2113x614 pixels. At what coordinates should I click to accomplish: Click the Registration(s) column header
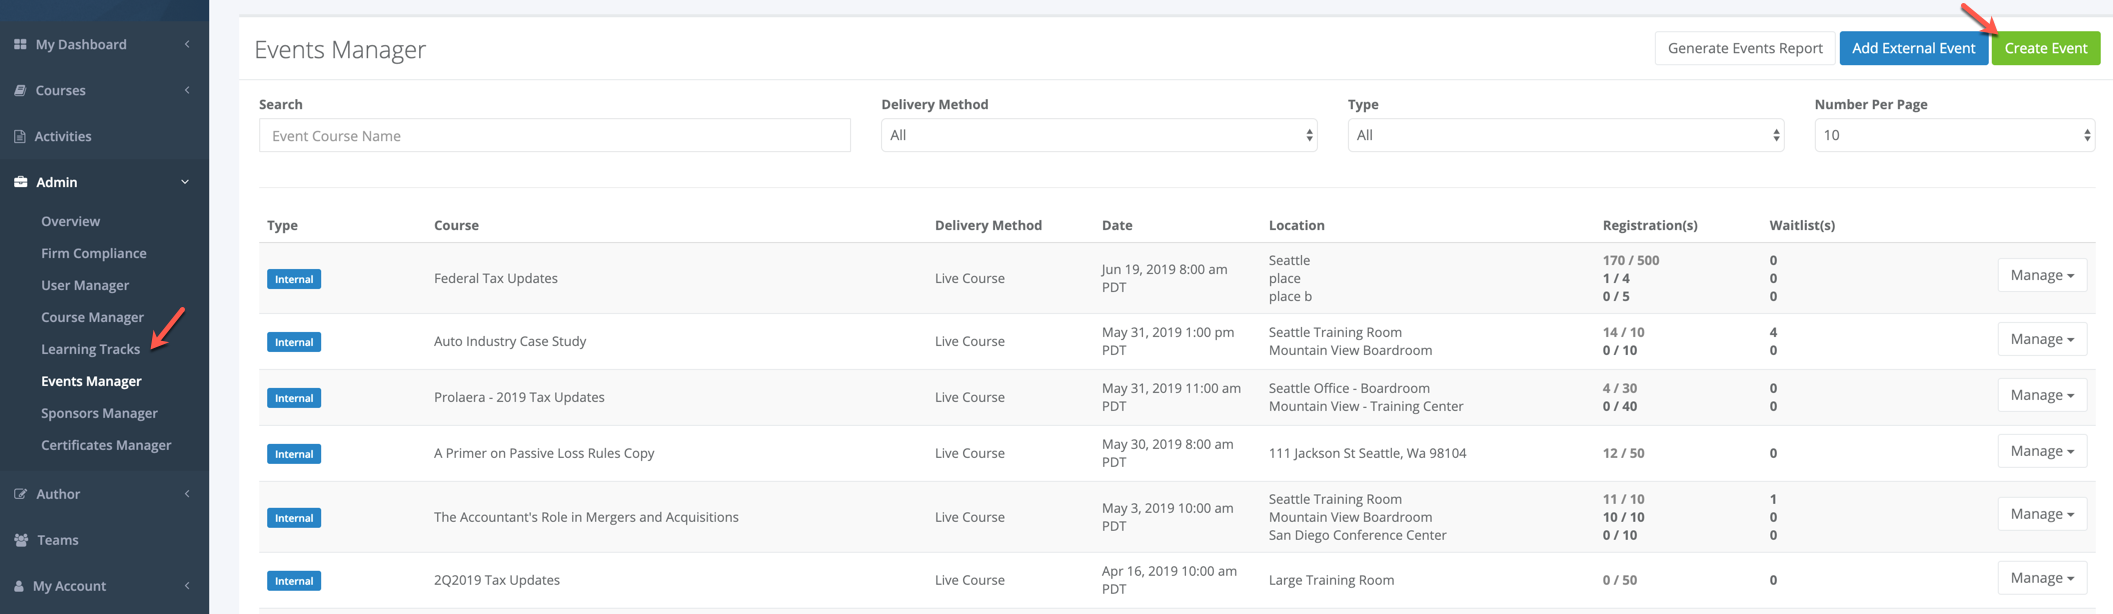coord(1650,225)
